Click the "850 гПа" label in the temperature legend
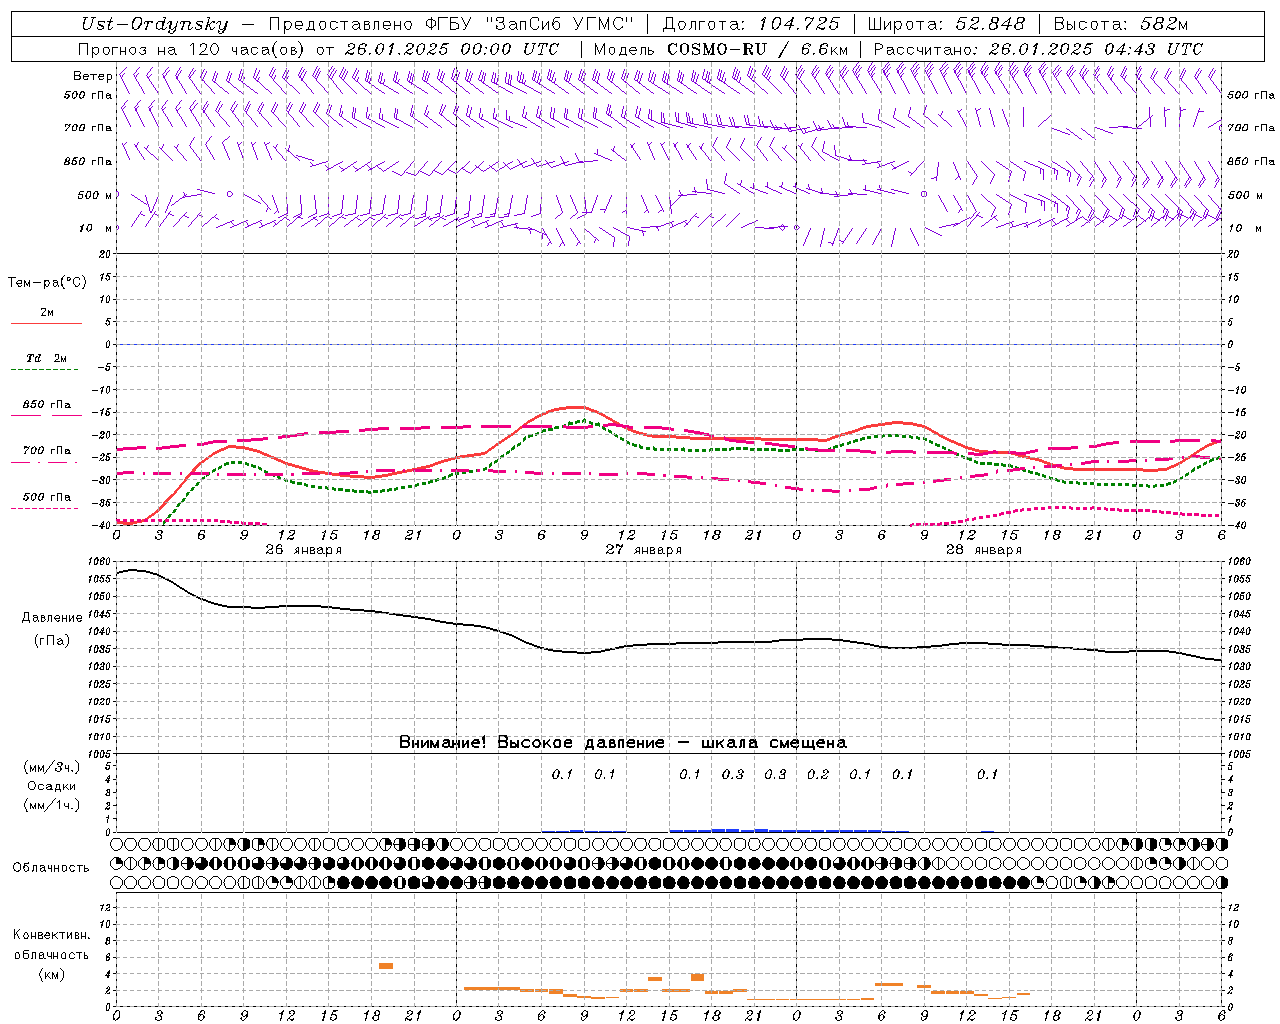This screenshot has width=1280, height=1024. pos(47,405)
